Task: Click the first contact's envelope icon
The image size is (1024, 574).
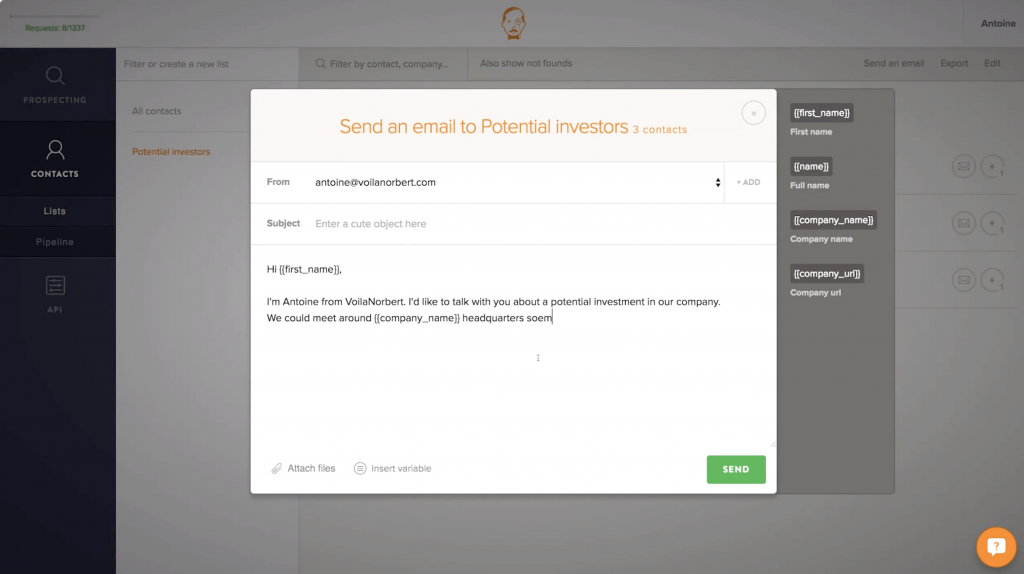Action: coord(963,167)
